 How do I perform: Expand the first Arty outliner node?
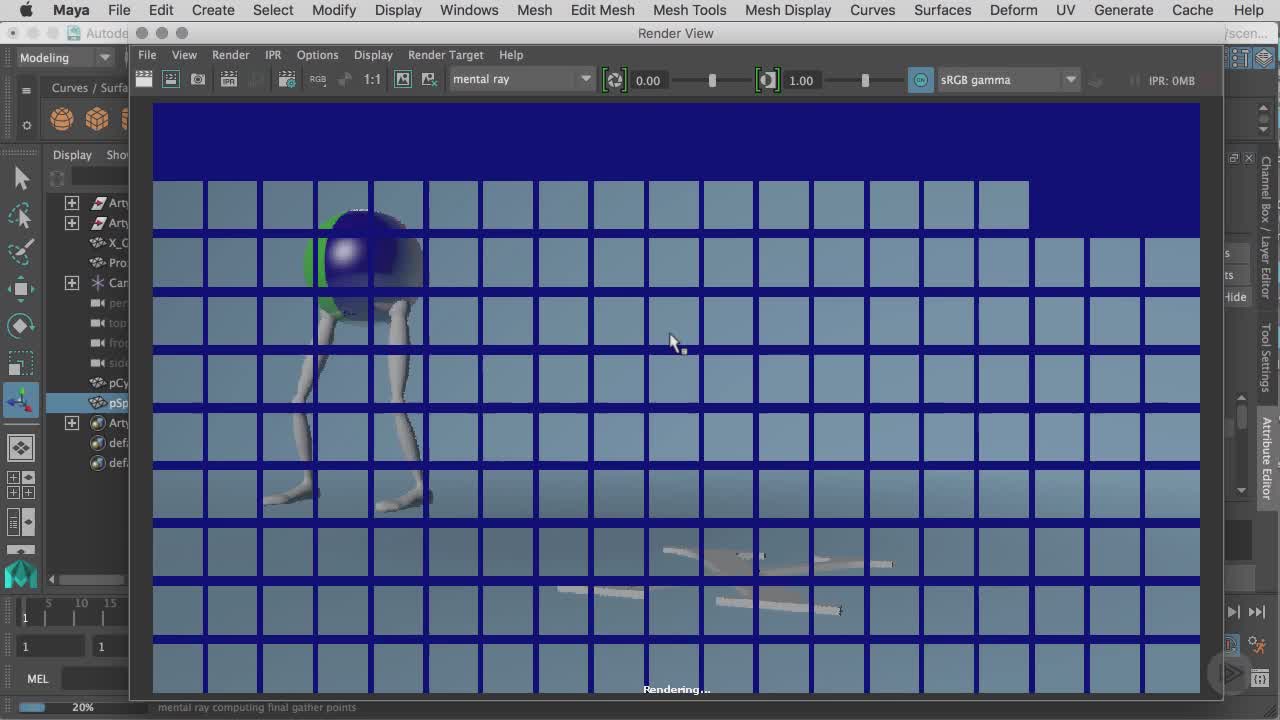72,203
